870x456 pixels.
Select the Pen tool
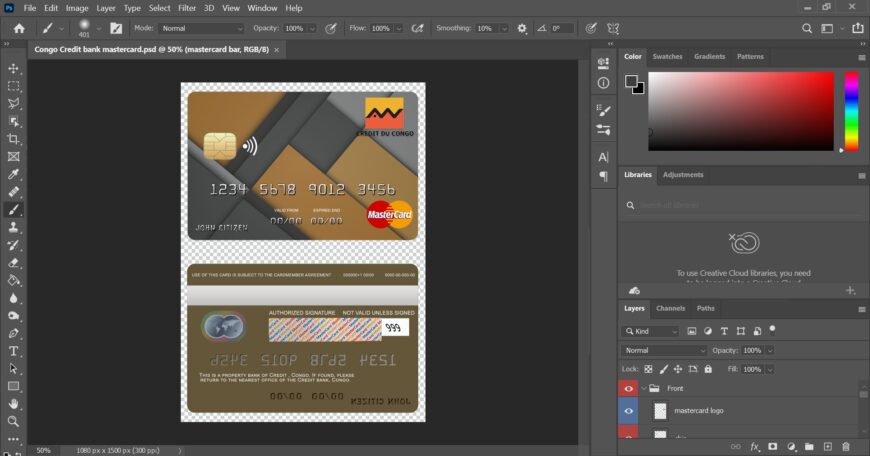coord(13,333)
